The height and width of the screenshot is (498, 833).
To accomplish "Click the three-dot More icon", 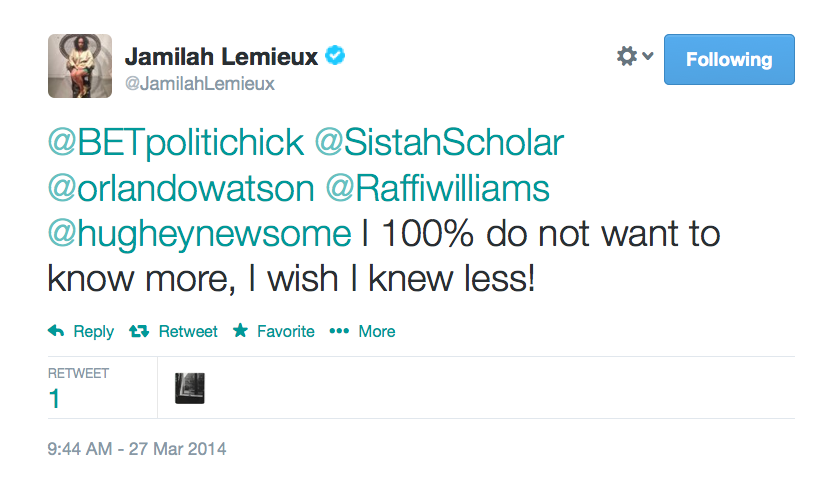I will (x=339, y=331).
